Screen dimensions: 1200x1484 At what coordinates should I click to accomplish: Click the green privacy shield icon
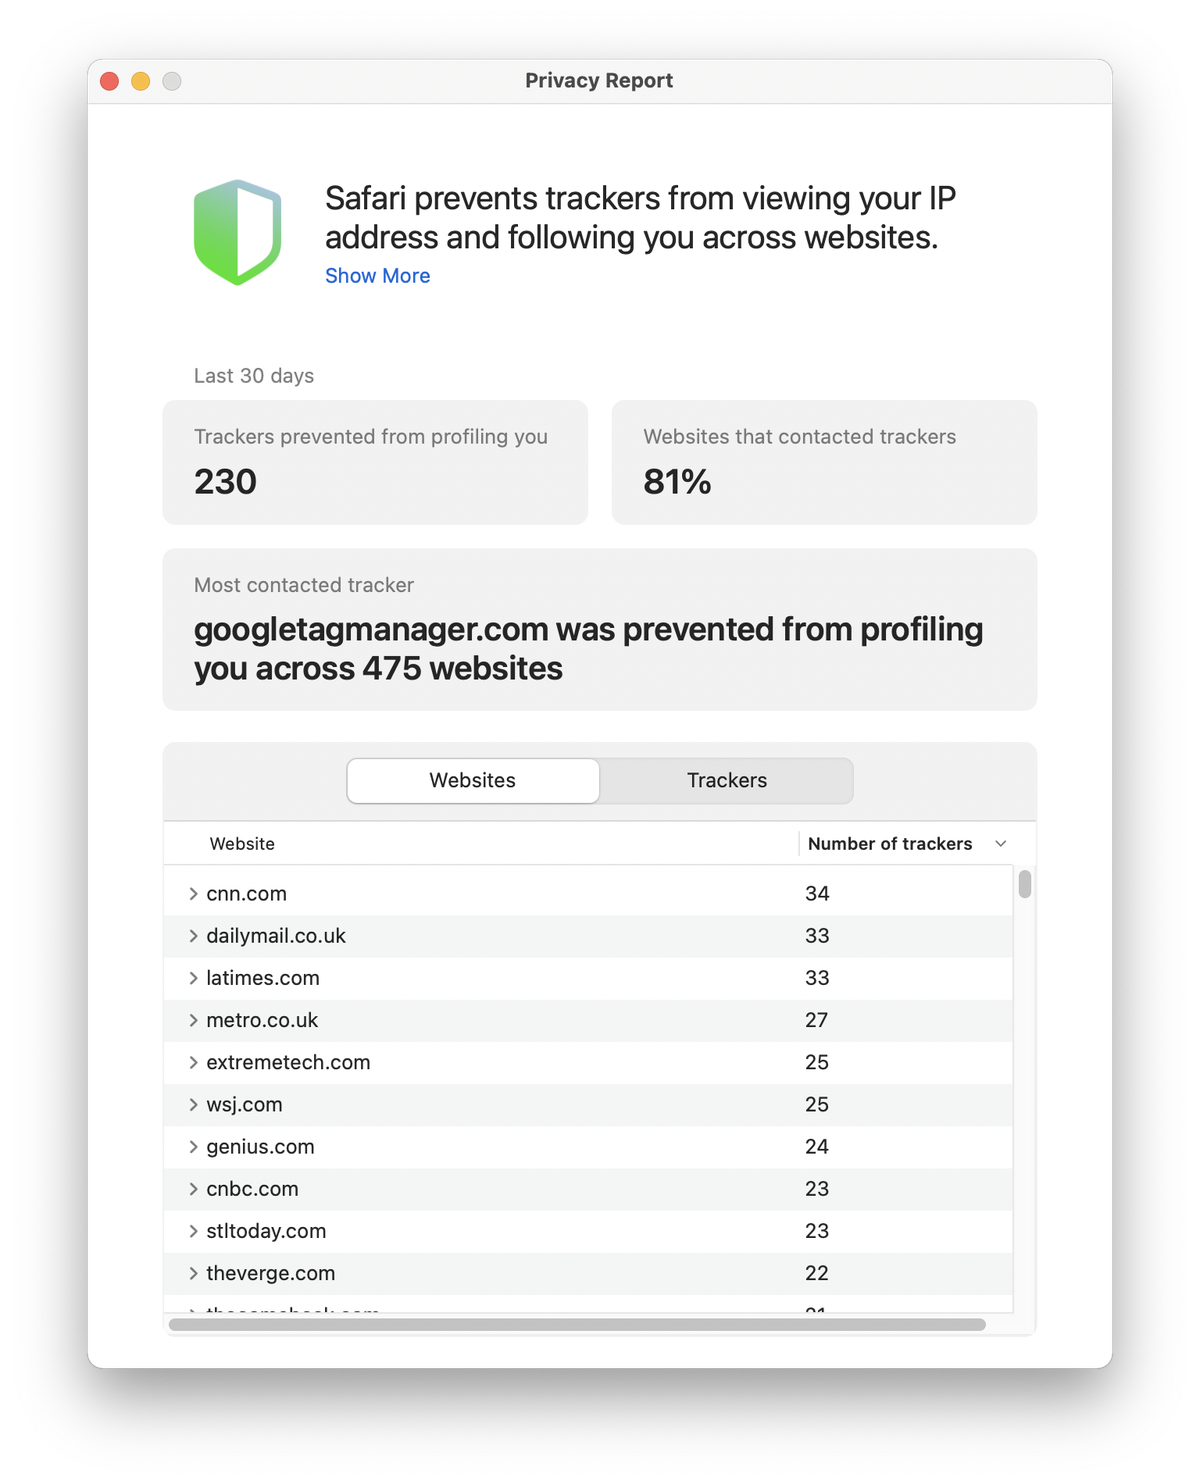click(237, 232)
